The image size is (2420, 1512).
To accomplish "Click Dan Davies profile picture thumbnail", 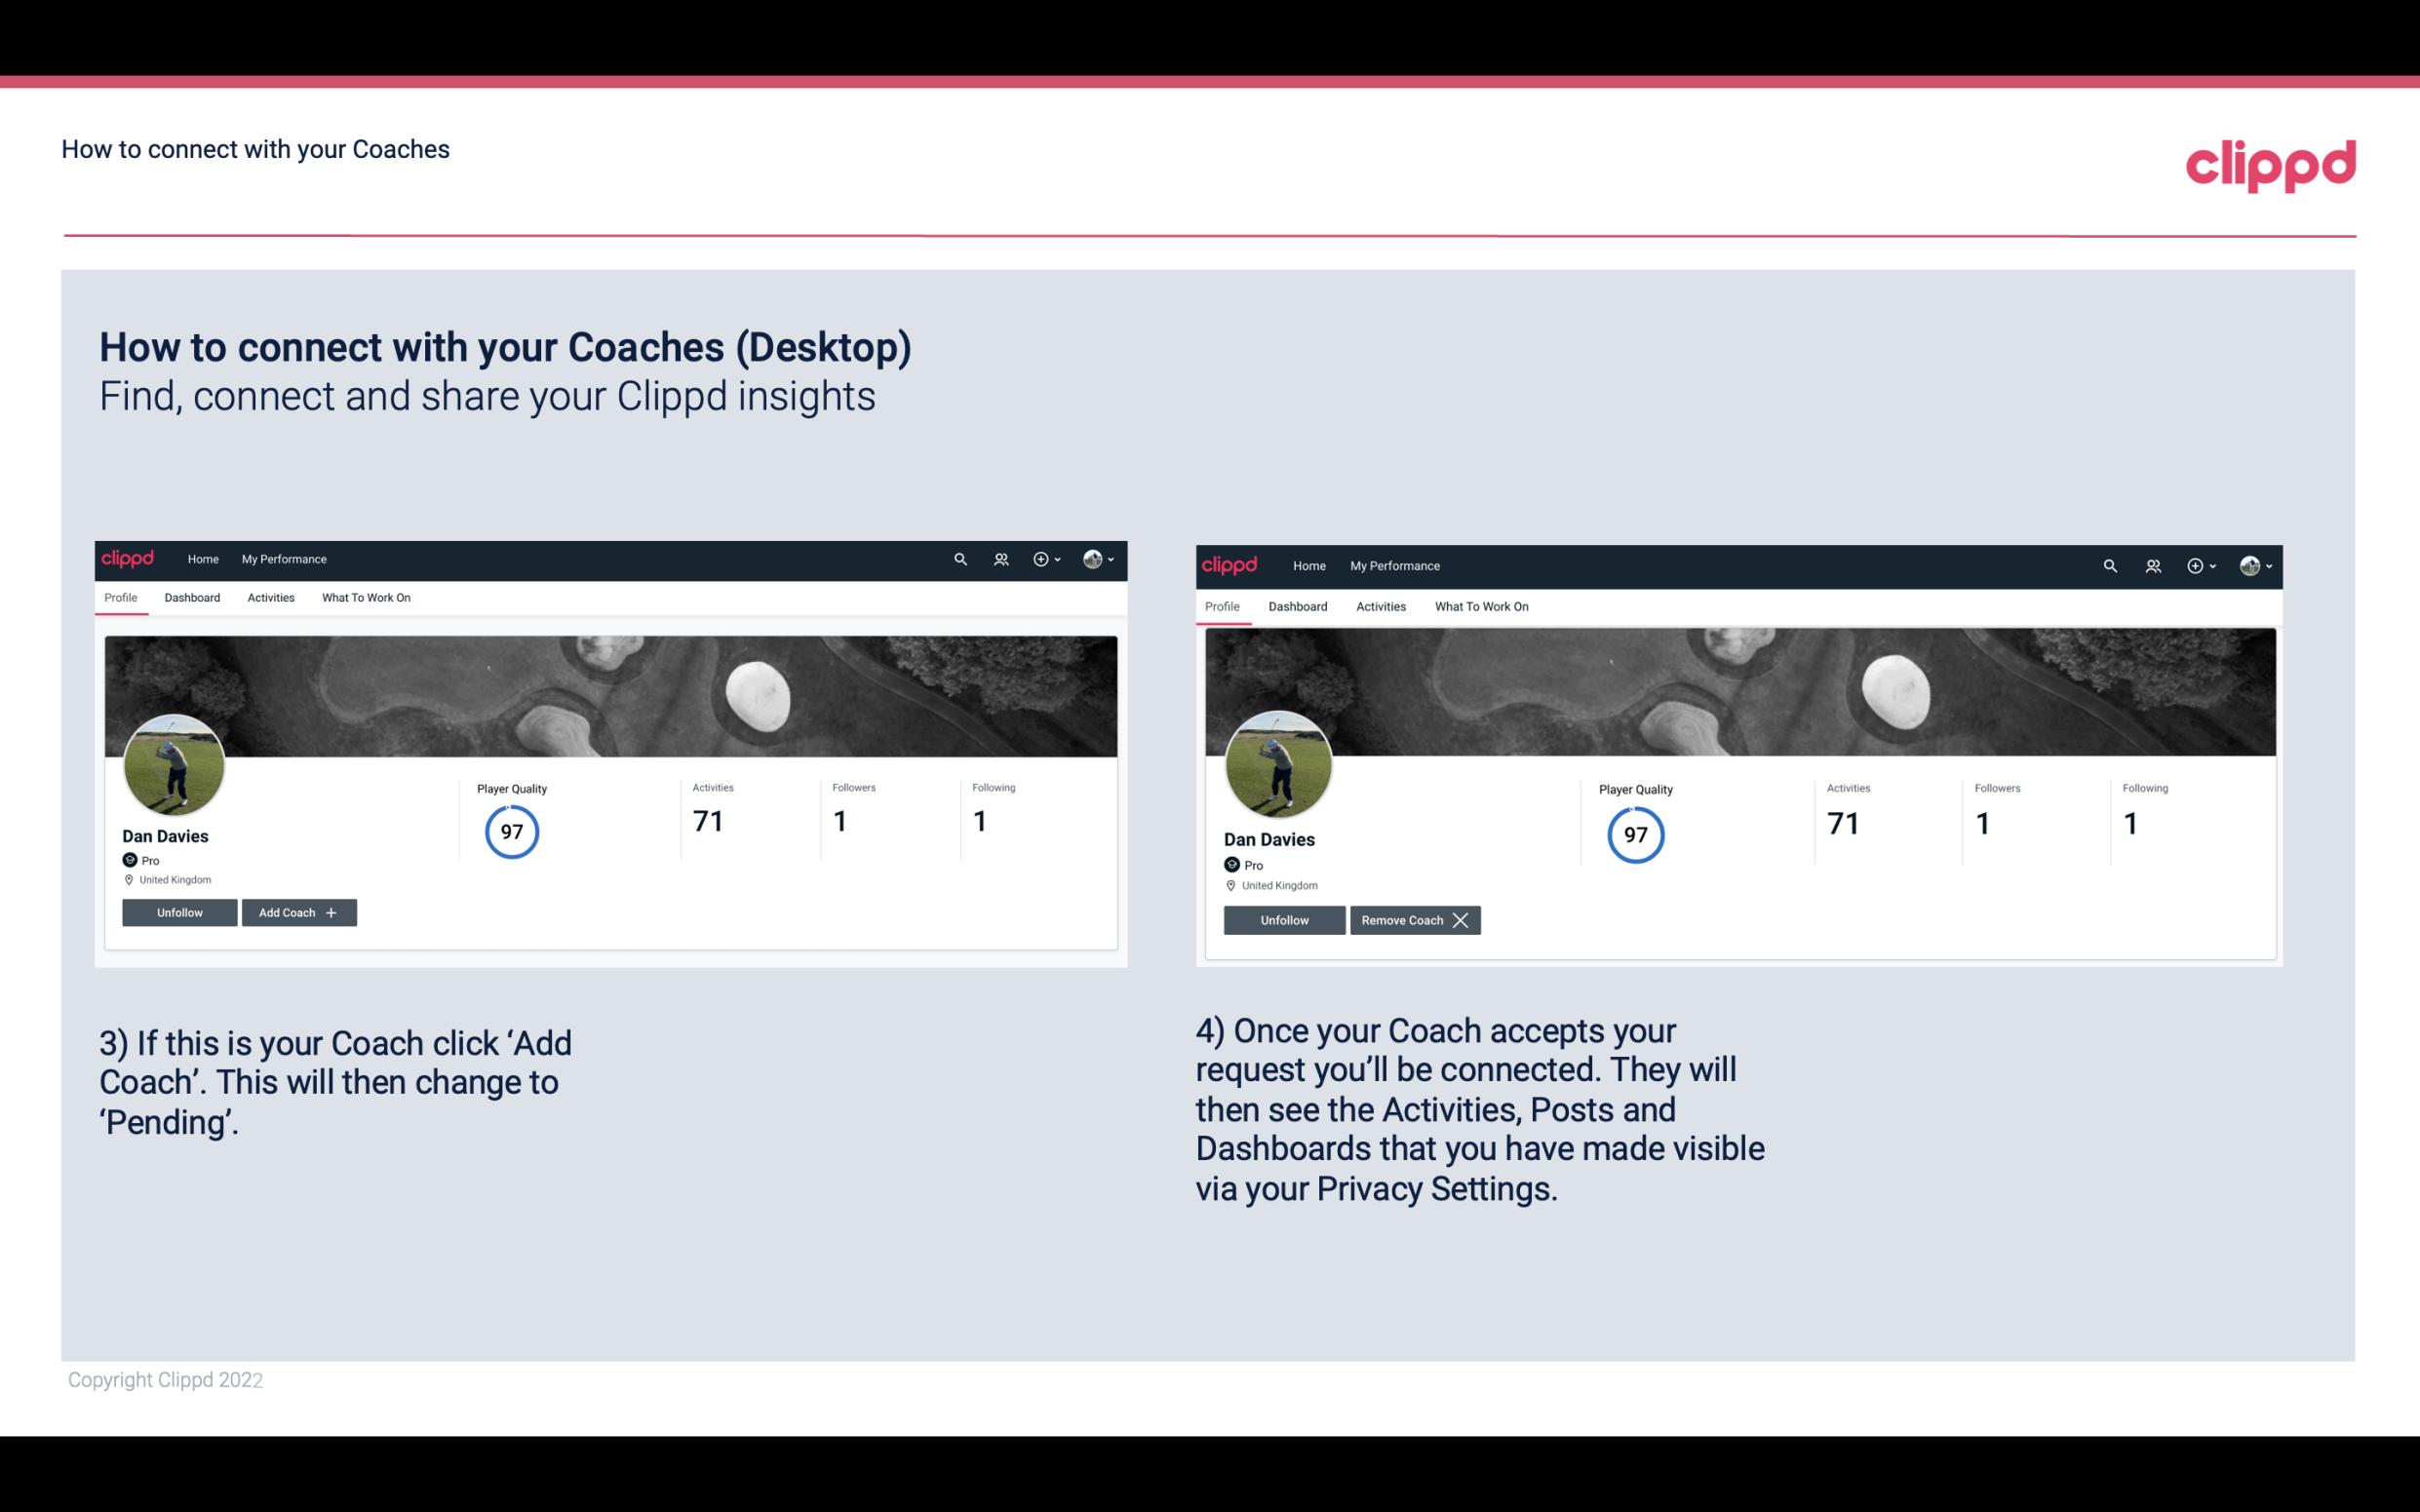I will (175, 761).
